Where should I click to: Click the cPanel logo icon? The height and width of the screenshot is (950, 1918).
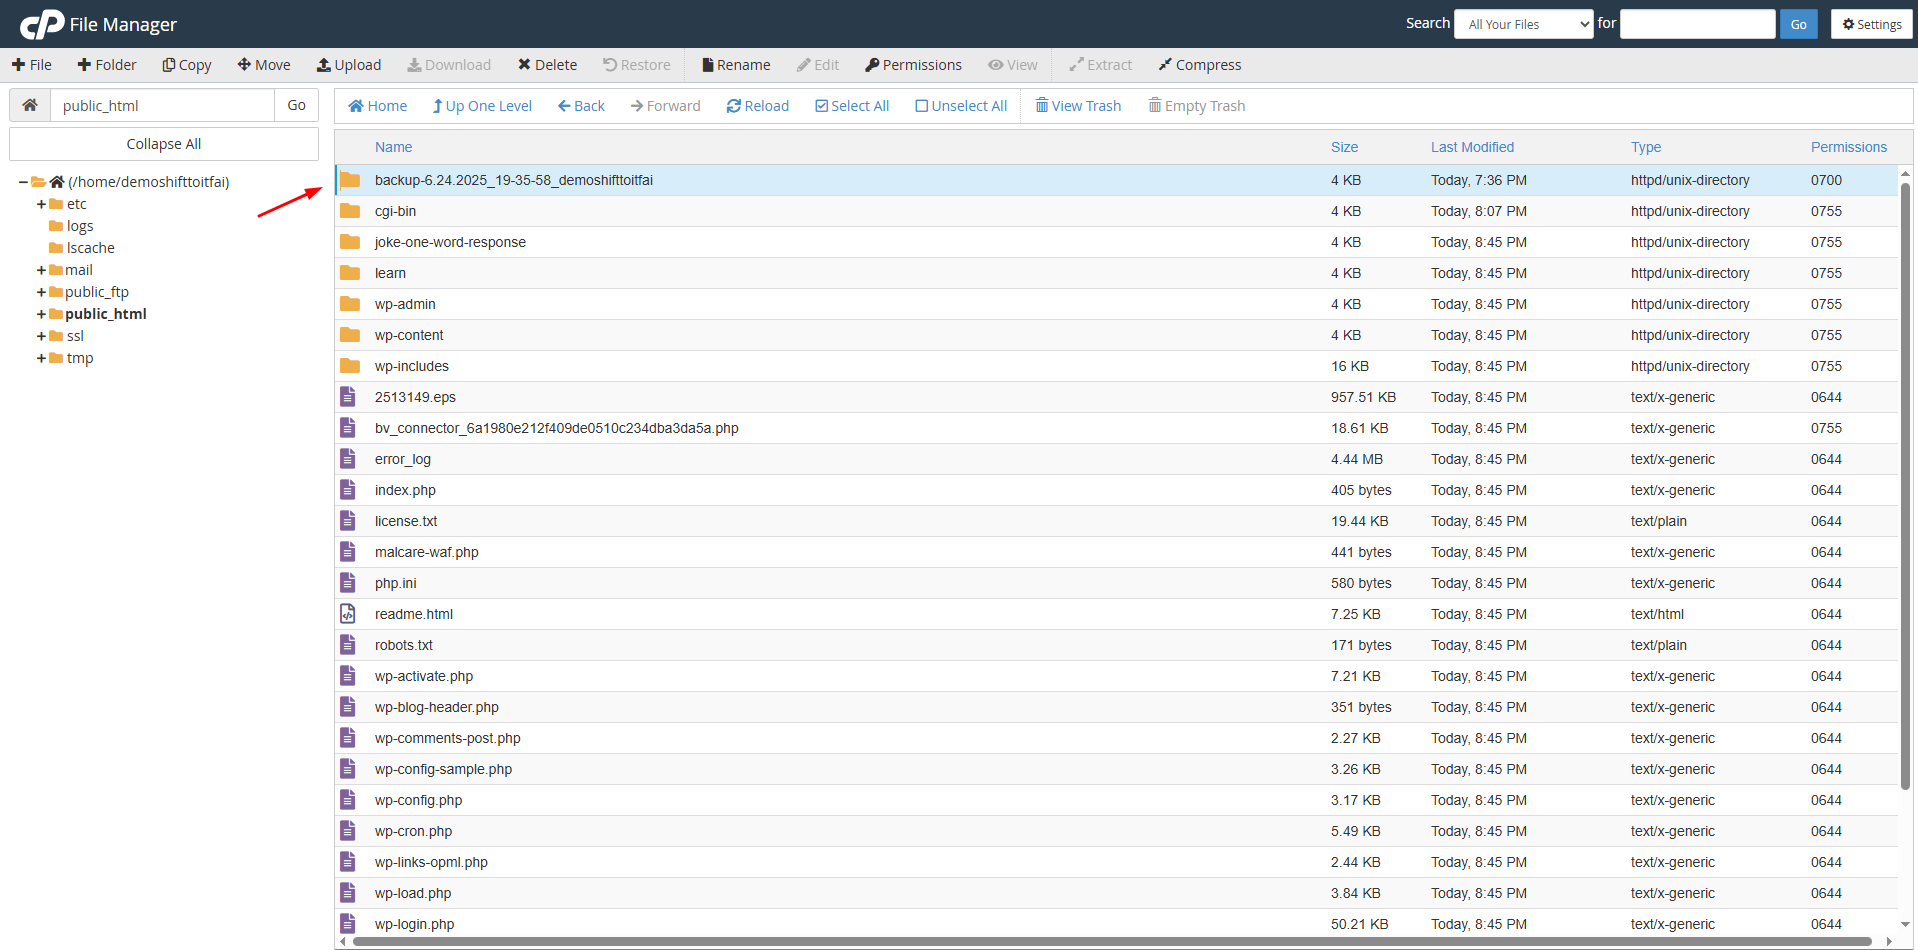pyautogui.click(x=42, y=24)
